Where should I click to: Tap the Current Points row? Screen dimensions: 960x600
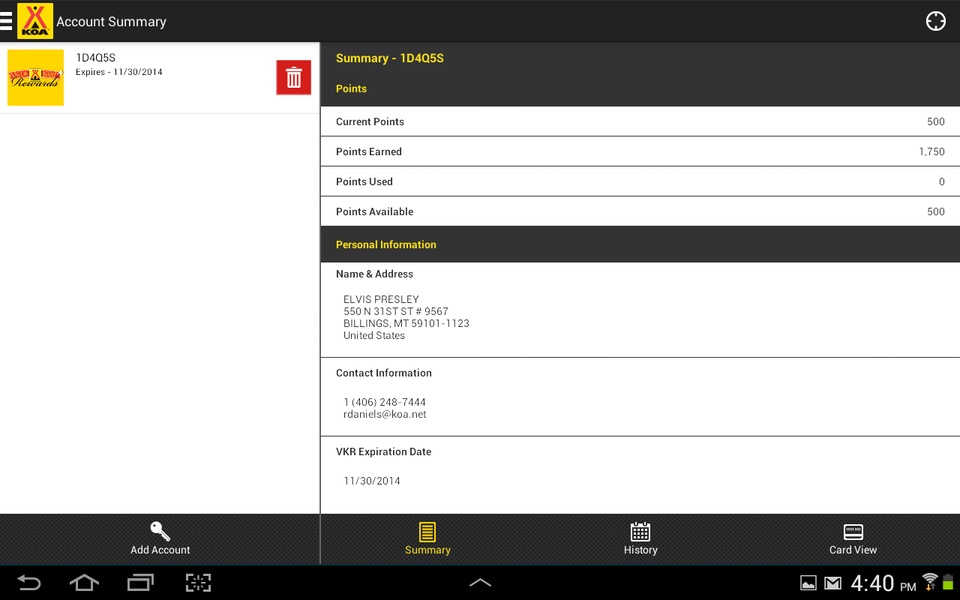click(640, 121)
